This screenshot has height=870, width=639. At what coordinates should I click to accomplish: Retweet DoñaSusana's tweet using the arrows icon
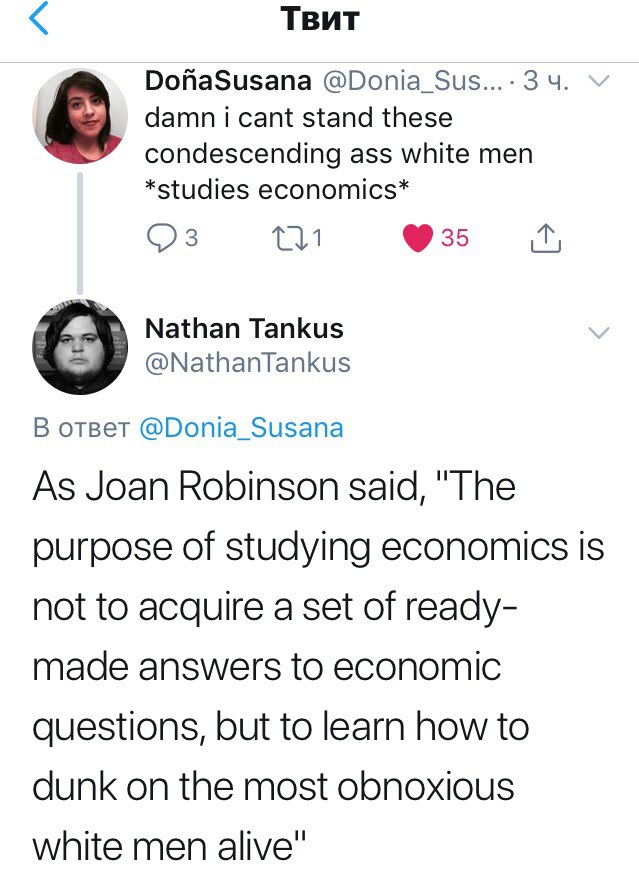click(x=286, y=237)
